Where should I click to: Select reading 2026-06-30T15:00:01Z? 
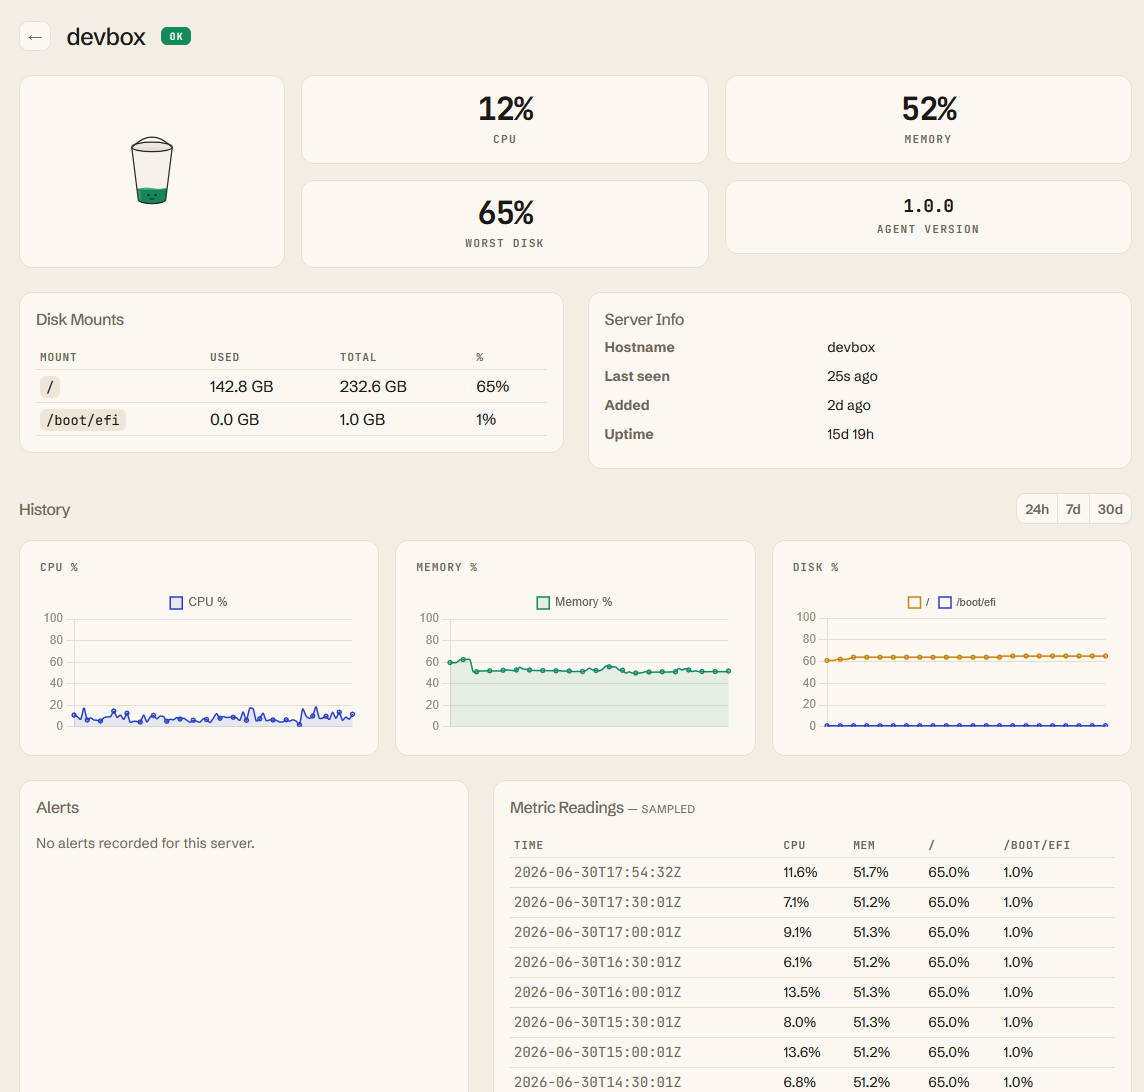pos(813,1052)
